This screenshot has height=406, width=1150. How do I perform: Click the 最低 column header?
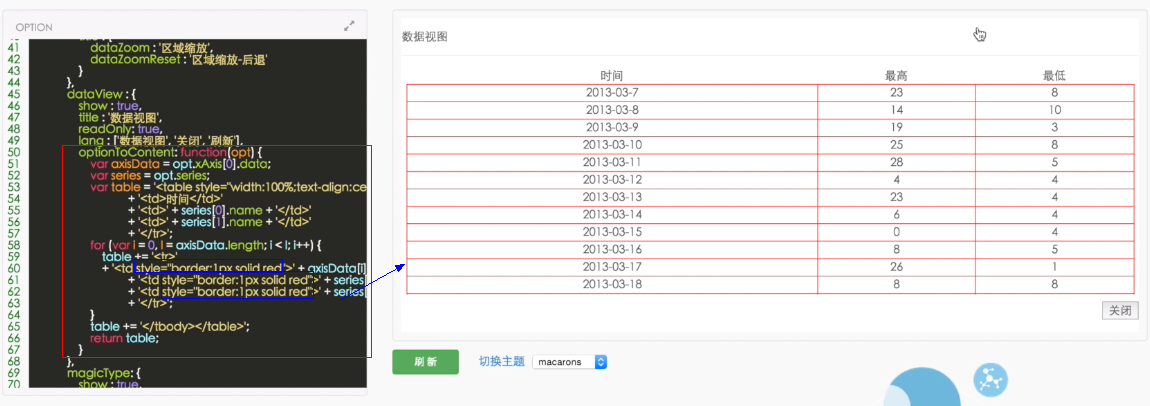(x=1054, y=75)
